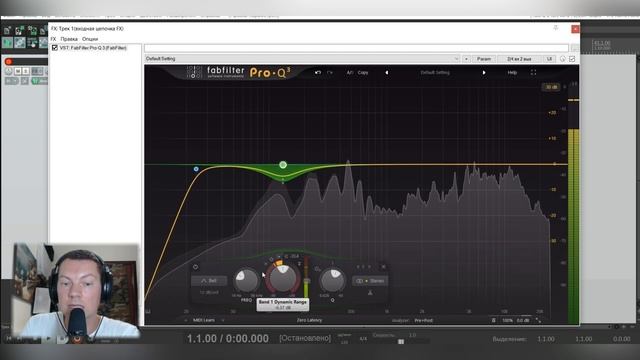The height and width of the screenshot is (360, 640).
Task: Click the FabFilter Pro-Q 3 undo arrow
Action: point(318,73)
